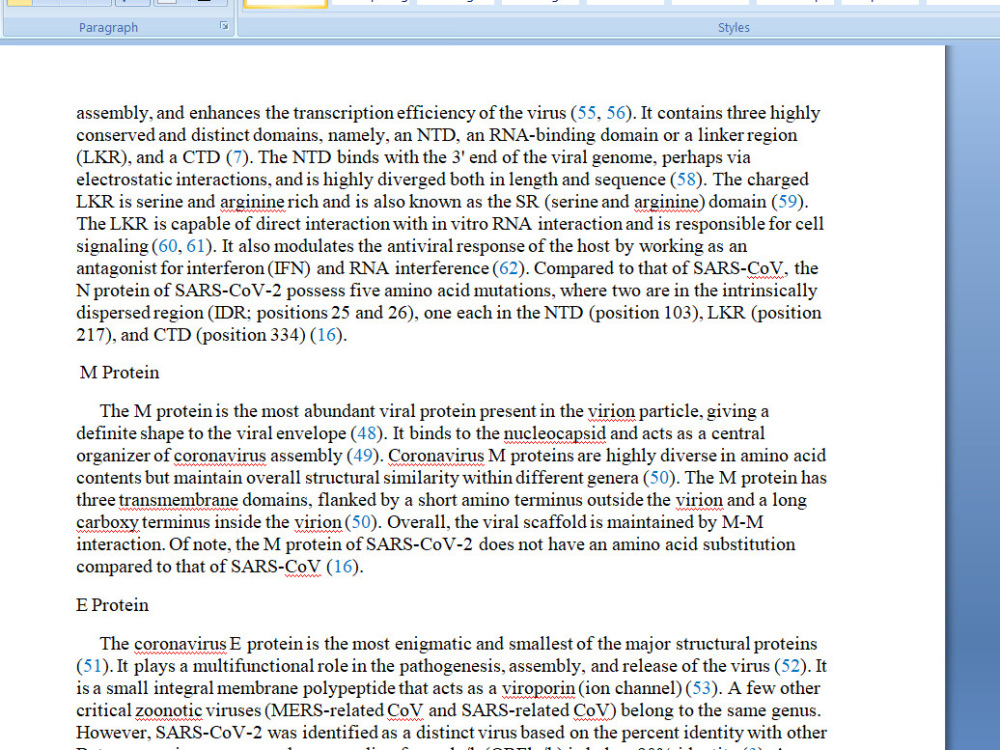1000x750 pixels.
Task: Click the Paragraph group label
Action: [x=108, y=27]
